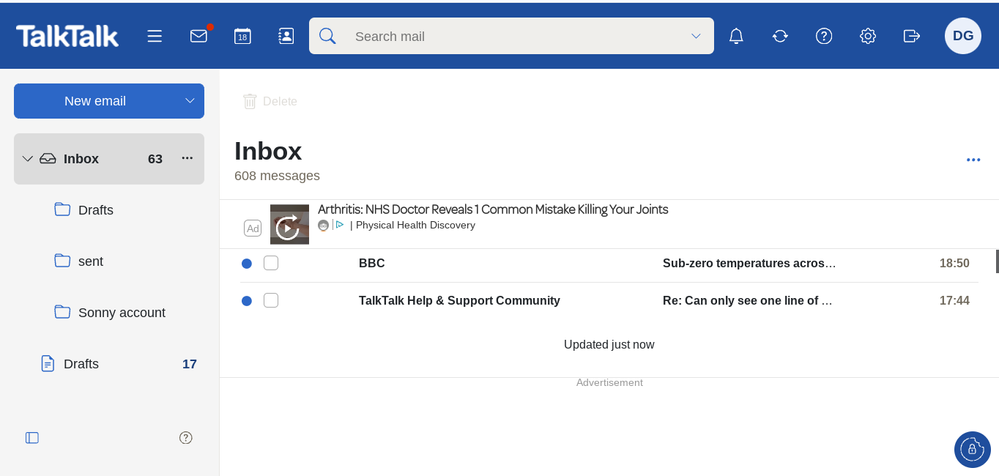999x476 pixels.
Task: Open the Sonny account folder
Action: point(121,312)
